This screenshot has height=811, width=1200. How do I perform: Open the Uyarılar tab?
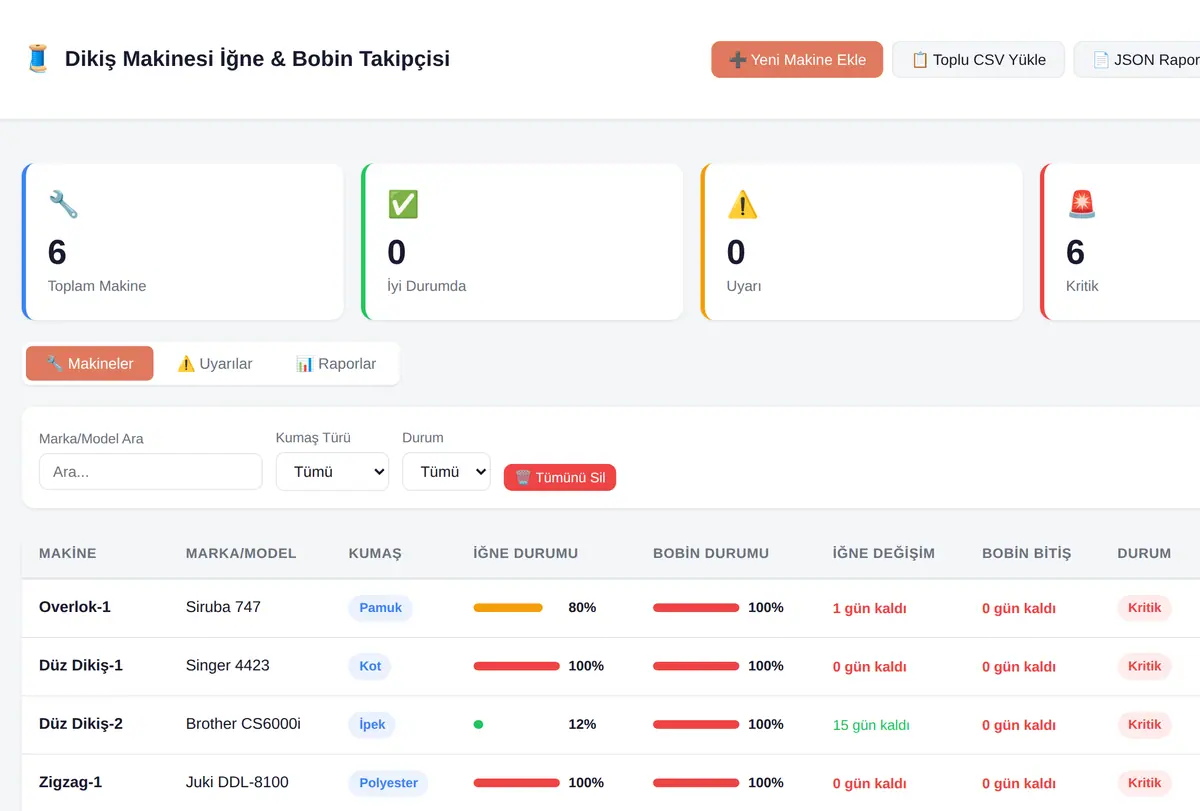[215, 364]
